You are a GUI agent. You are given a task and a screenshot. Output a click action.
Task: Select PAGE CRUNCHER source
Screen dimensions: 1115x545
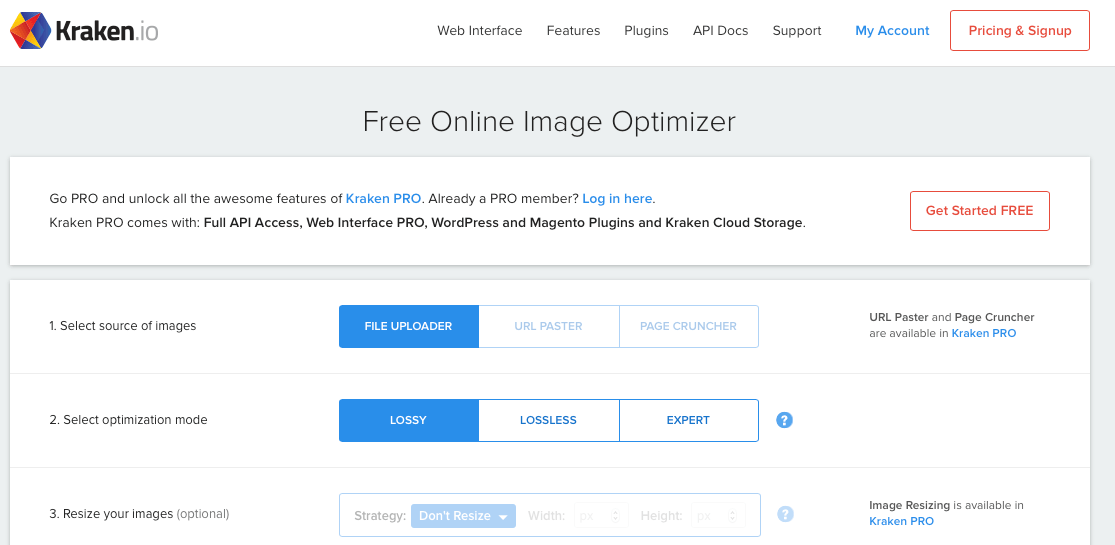click(688, 327)
